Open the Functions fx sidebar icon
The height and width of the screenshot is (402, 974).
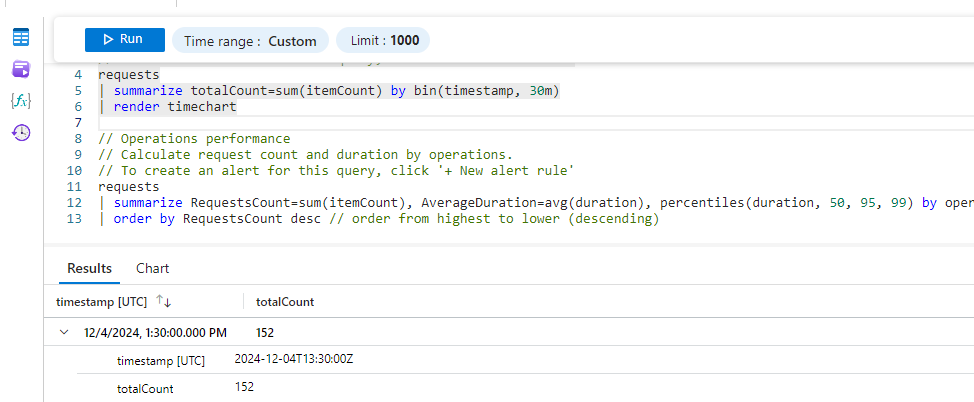(21, 101)
